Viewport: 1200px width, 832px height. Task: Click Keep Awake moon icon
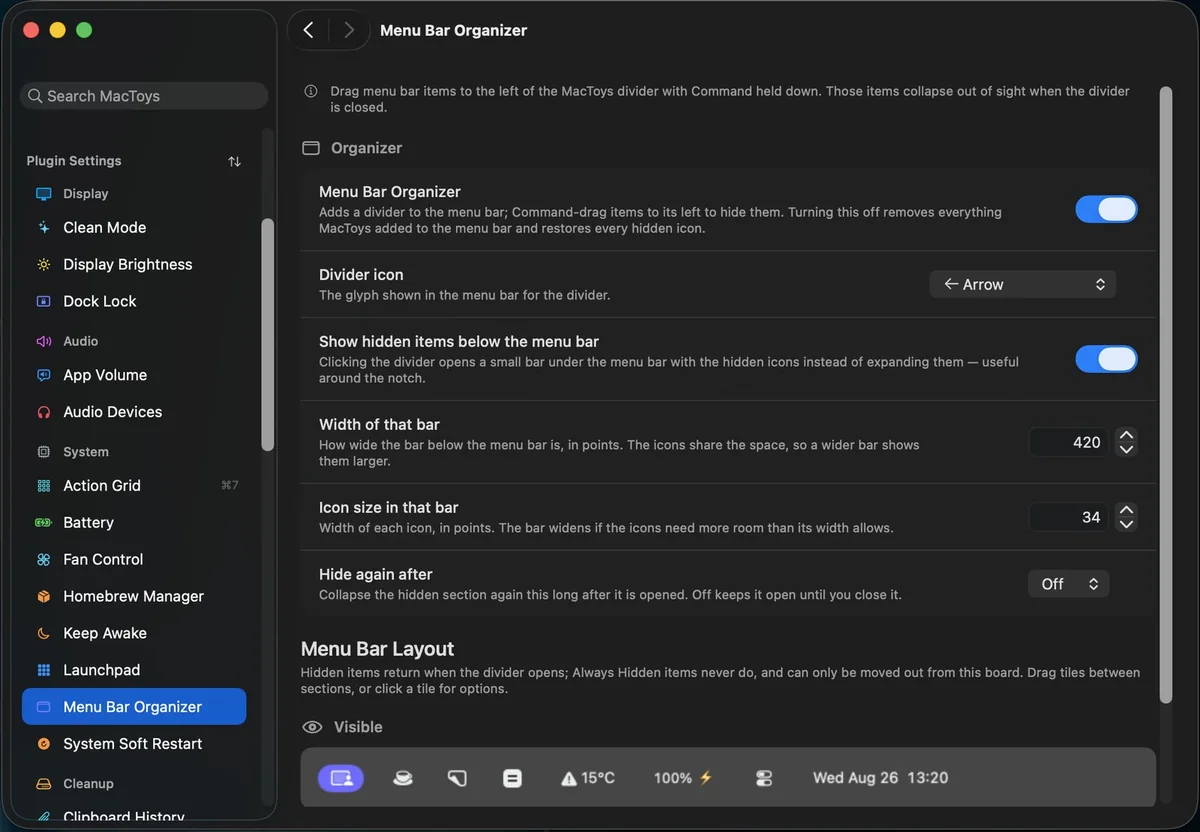tap(44, 634)
